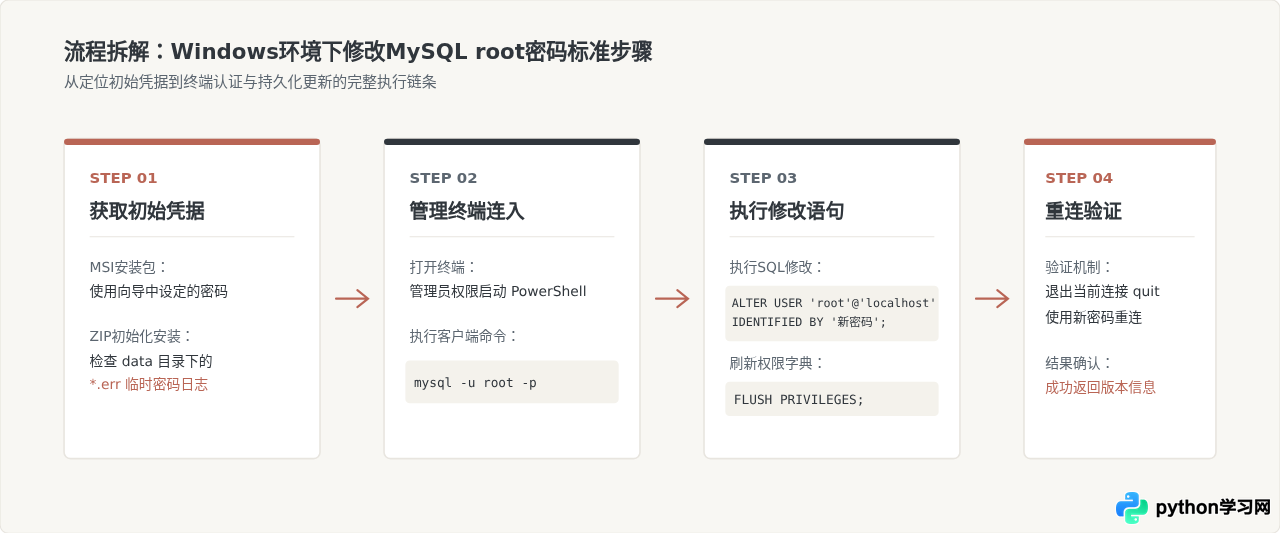Click the code block "mysql -u root -p"

point(512,382)
